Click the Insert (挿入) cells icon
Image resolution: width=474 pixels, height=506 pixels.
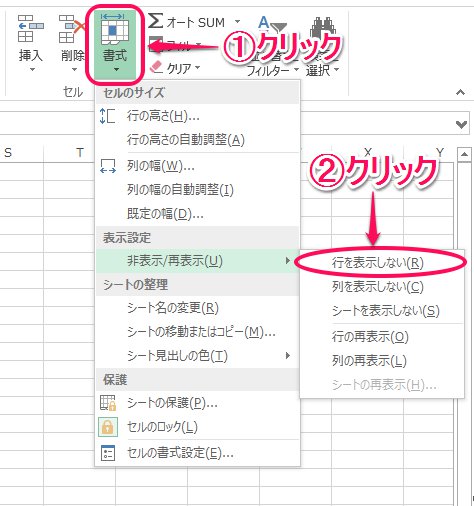click(30, 29)
